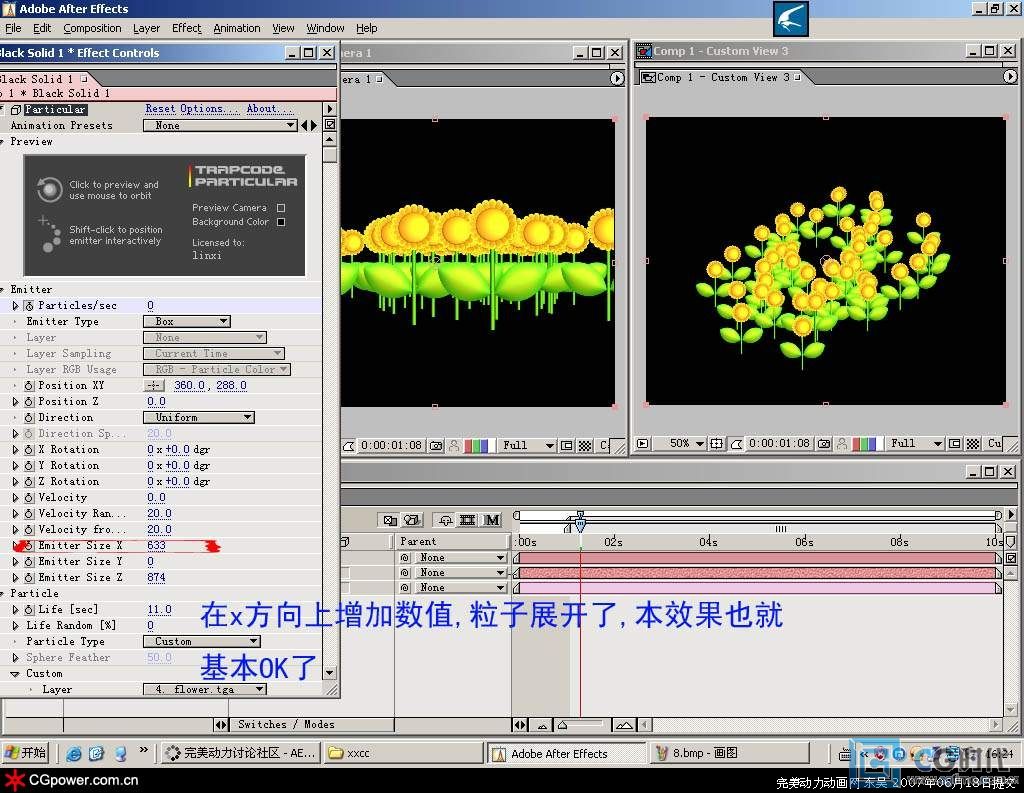Toggle region of interest in Camera 1 view
This screenshot has width=1024, height=793.
coord(567,446)
